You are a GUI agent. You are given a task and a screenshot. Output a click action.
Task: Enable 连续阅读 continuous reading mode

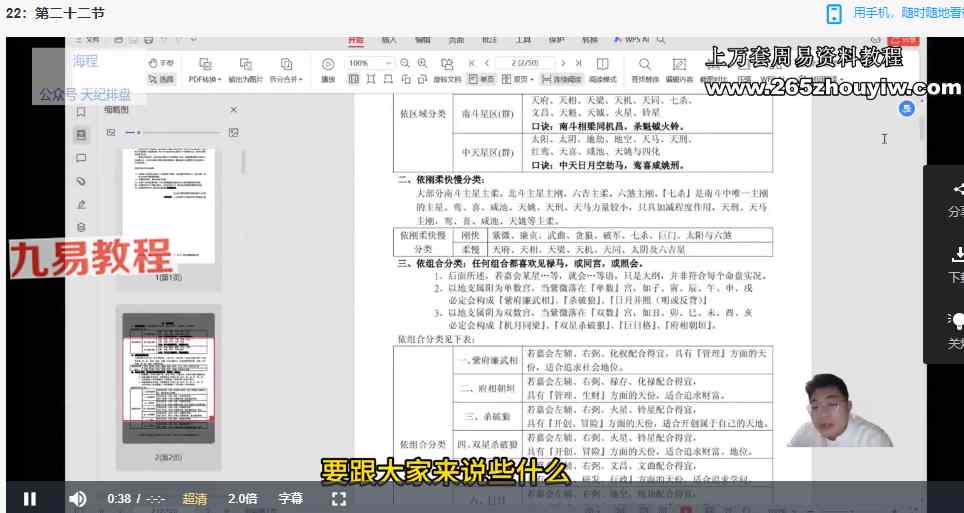(x=563, y=79)
